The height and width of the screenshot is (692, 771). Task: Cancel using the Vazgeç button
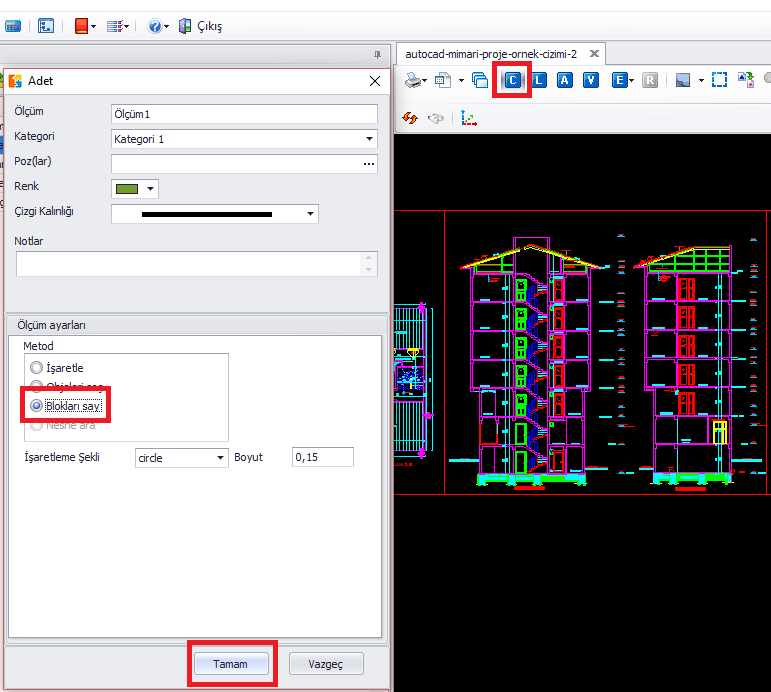tap(326, 663)
